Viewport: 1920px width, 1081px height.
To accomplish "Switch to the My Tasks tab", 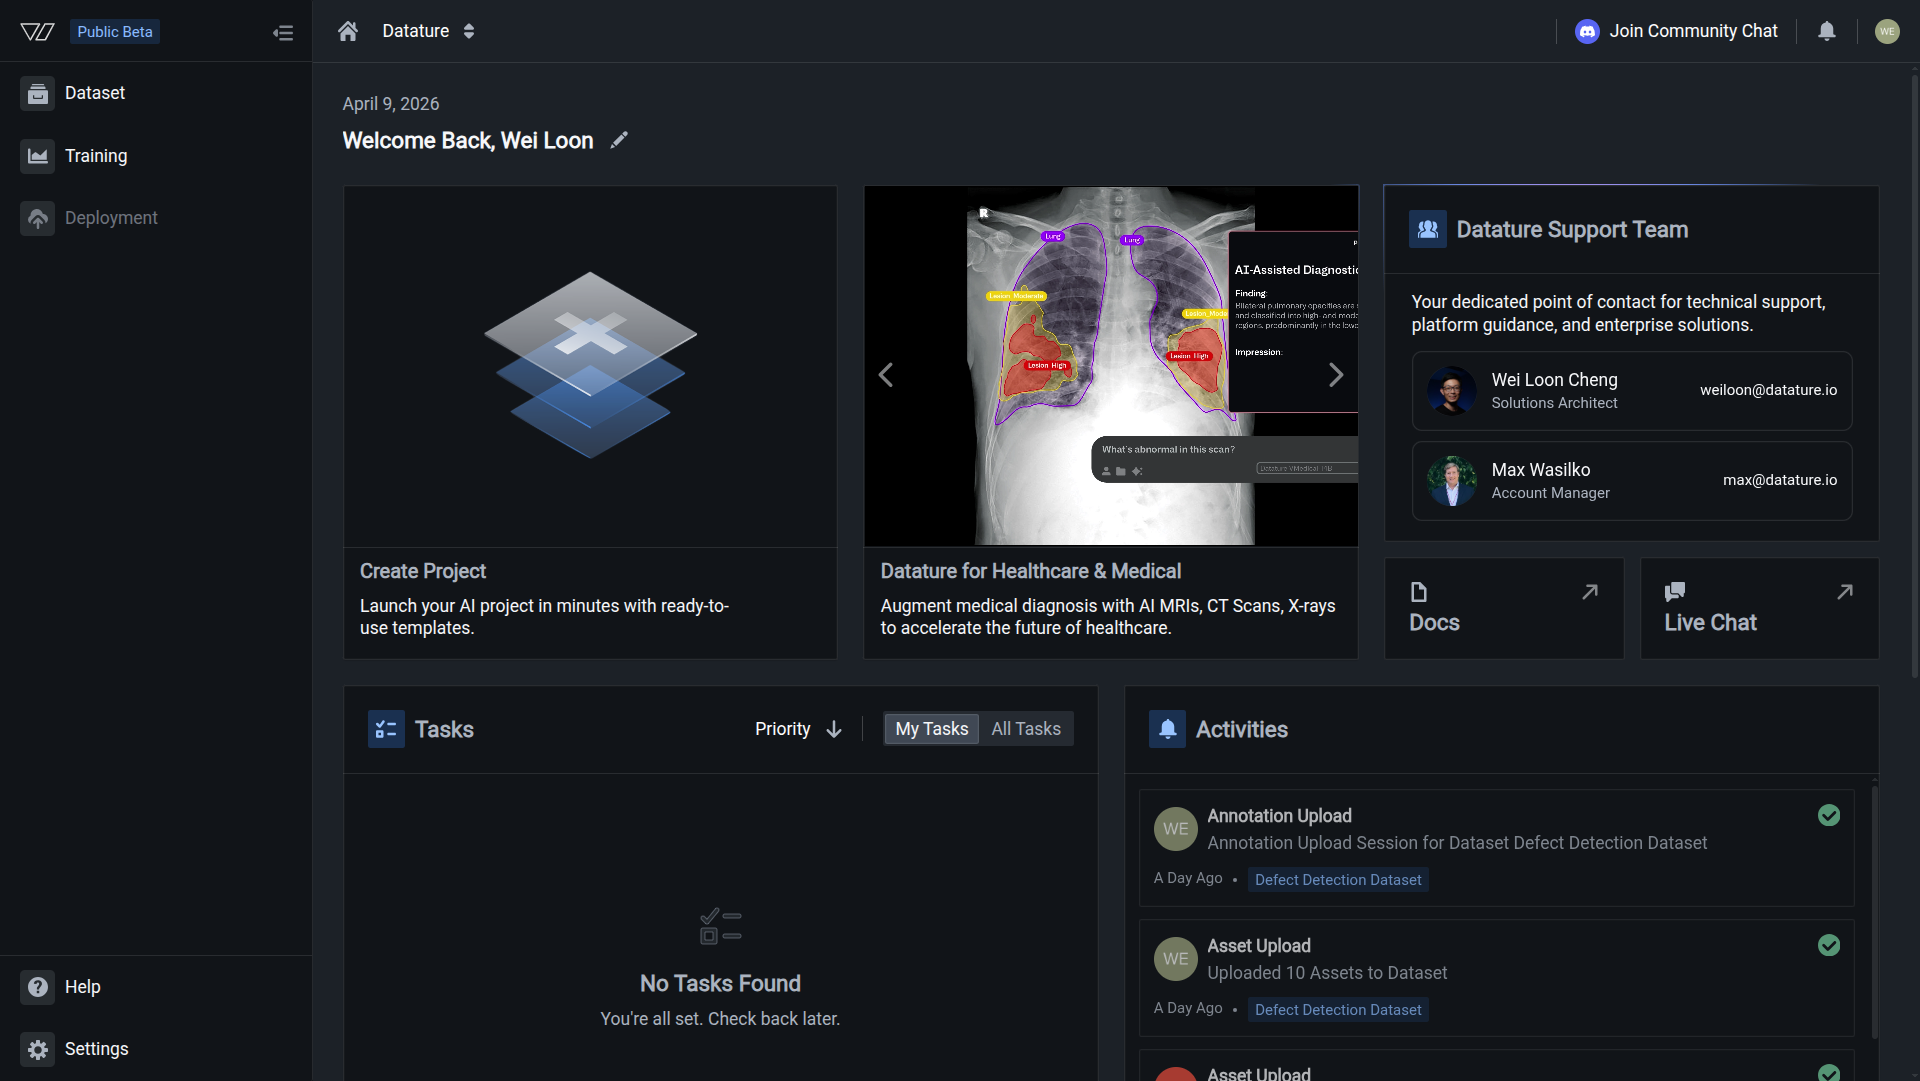I will pyautogui.click(x=932, y=729).
